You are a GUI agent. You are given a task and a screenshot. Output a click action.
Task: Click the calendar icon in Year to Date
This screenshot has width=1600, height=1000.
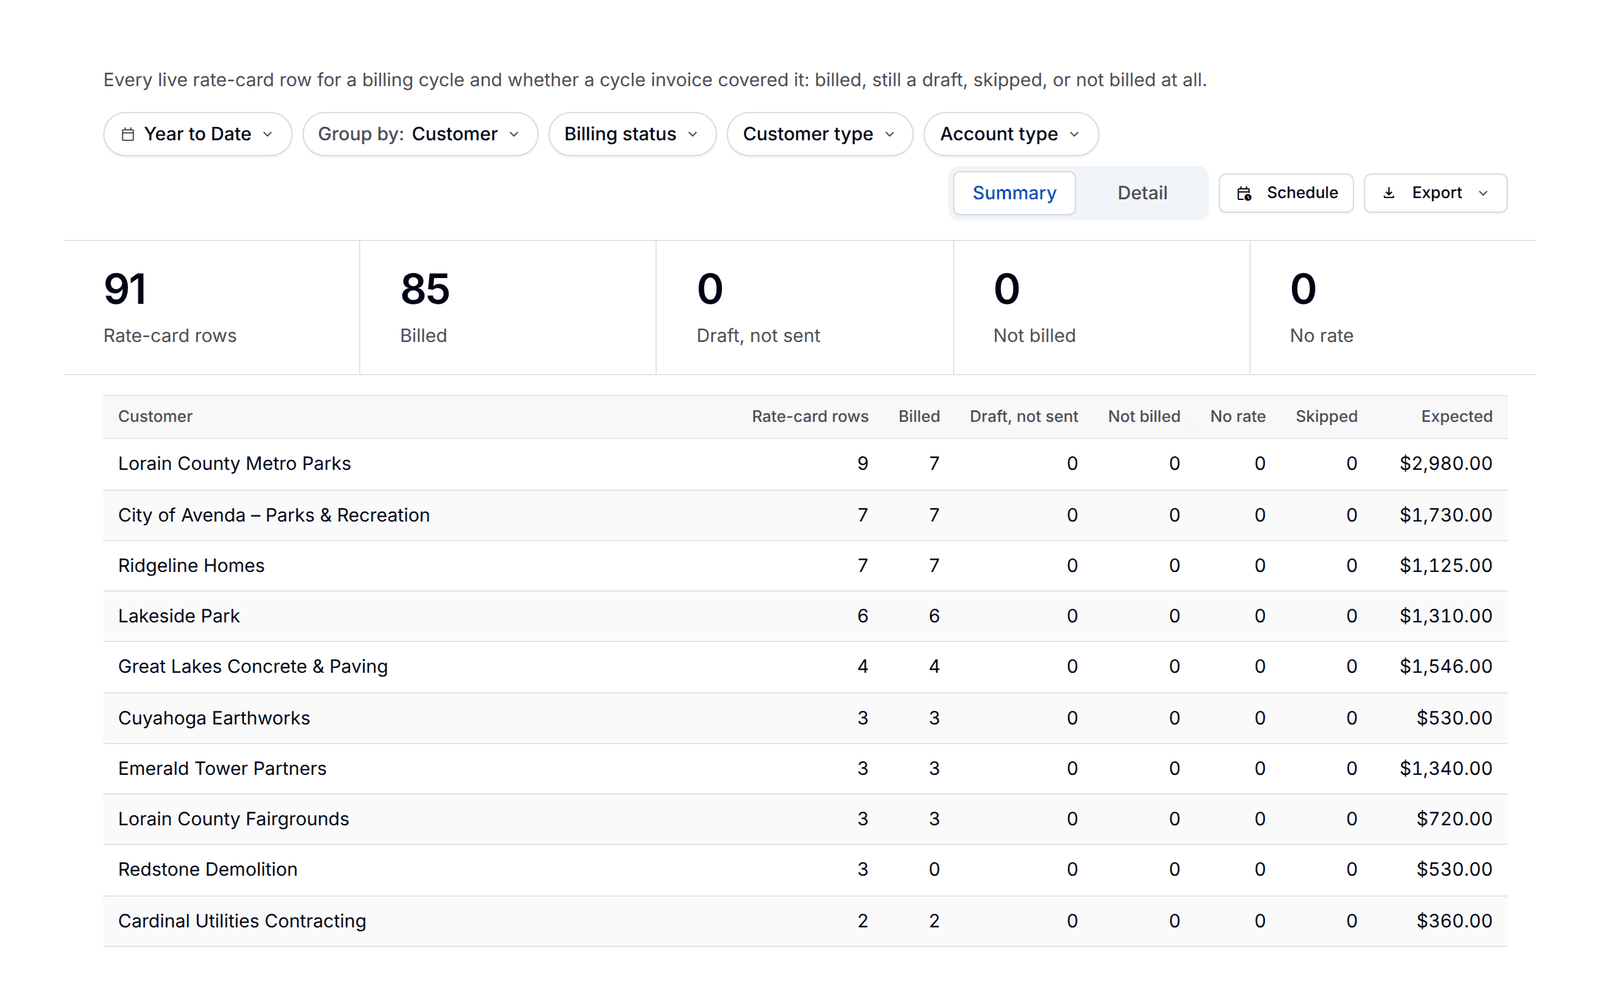(128, 134)
